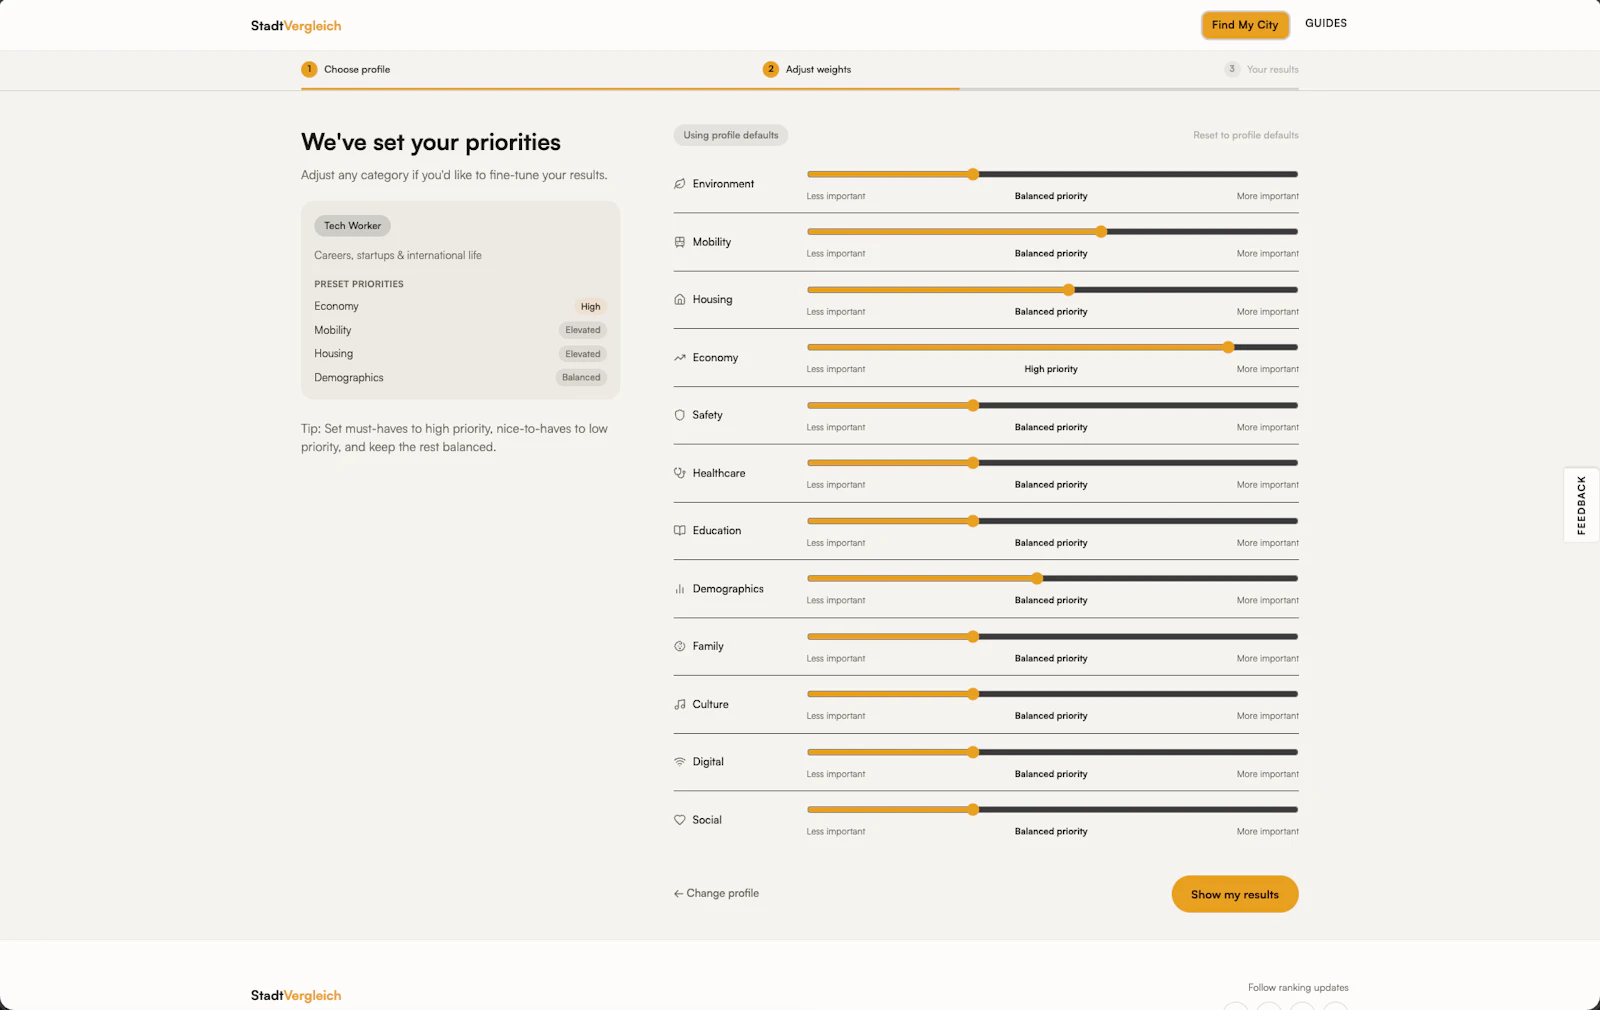Click the 'PRESET PRIORITIES' heading
Screen dimensions: 1600x1010
pyautogui.click(x=359, y=284)
